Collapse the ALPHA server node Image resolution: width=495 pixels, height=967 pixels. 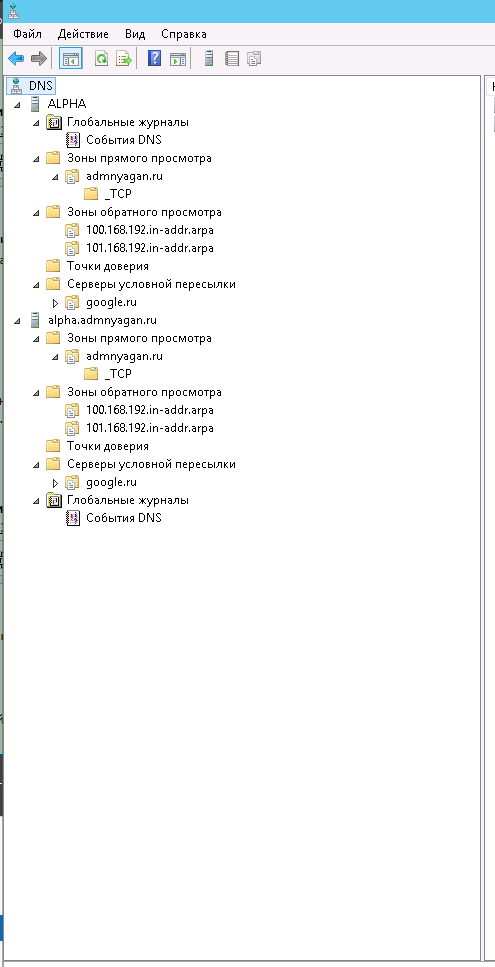click(x=17, y=104)
